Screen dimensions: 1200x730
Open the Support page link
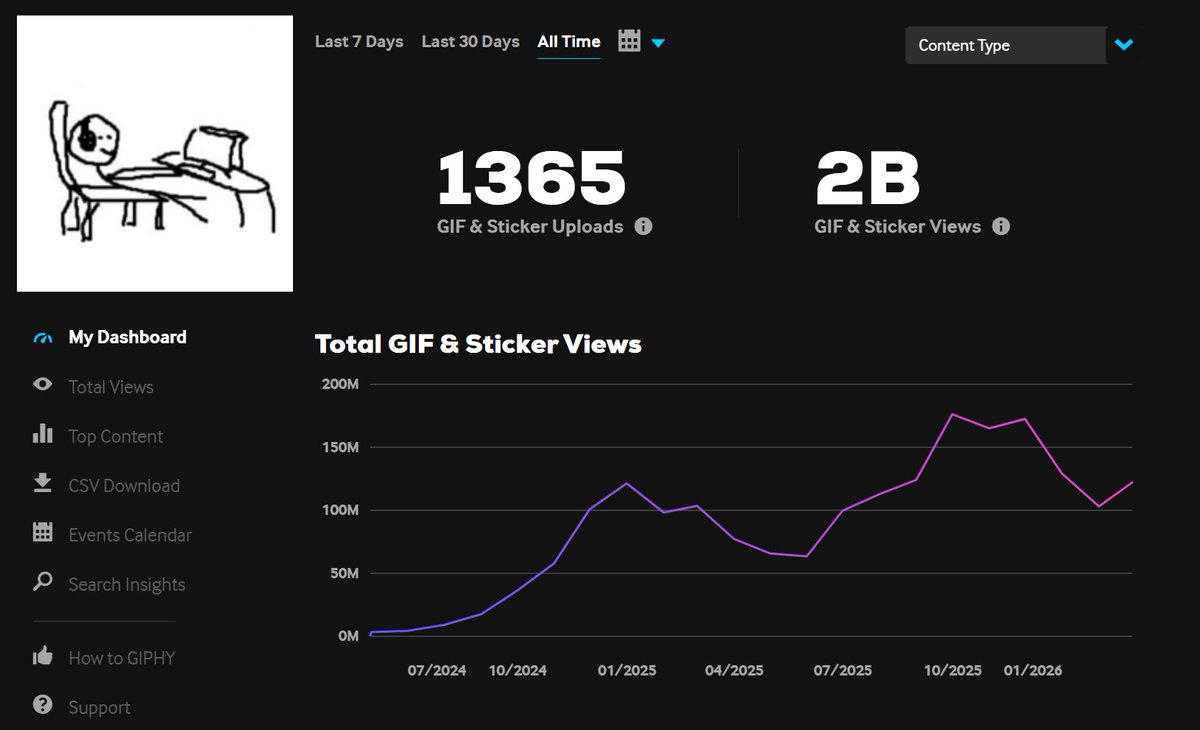click(99, 707)
